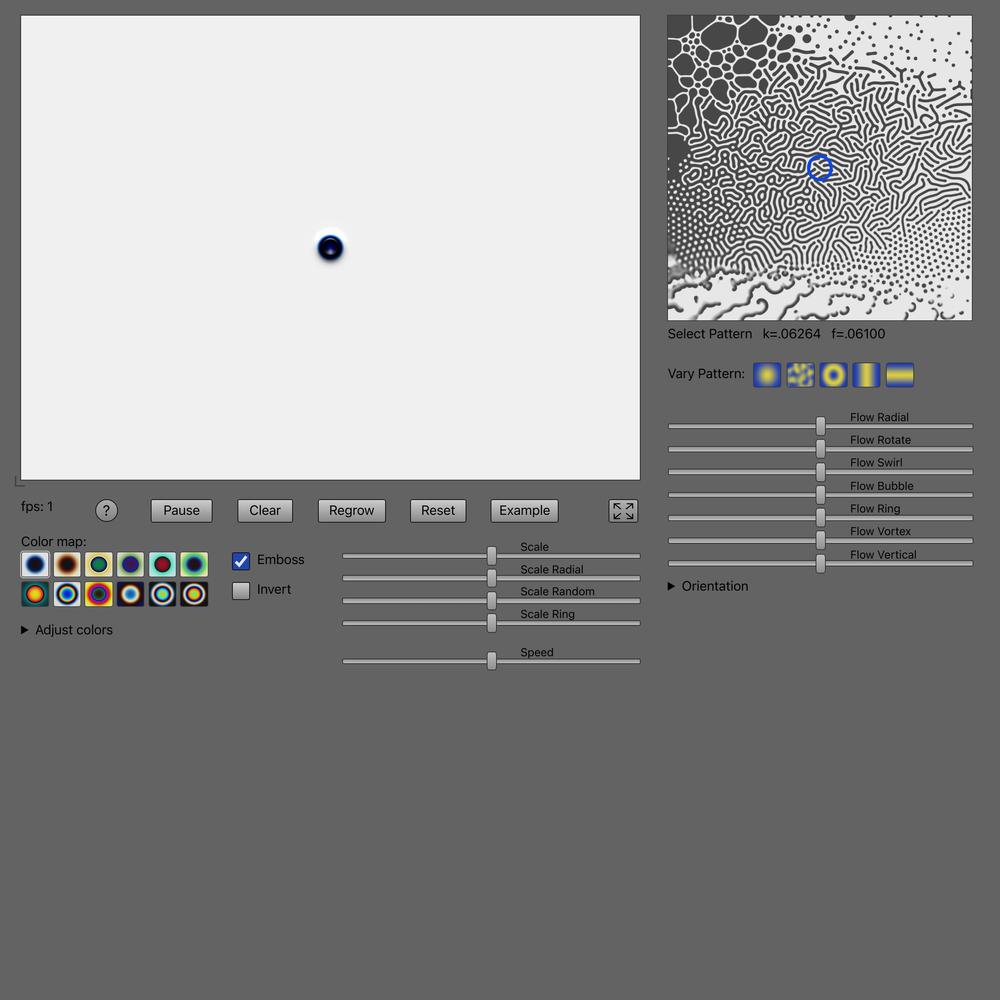Pick the ring-shaped Vary Pattern icon
The image size is (1000, 1000).
833,375
